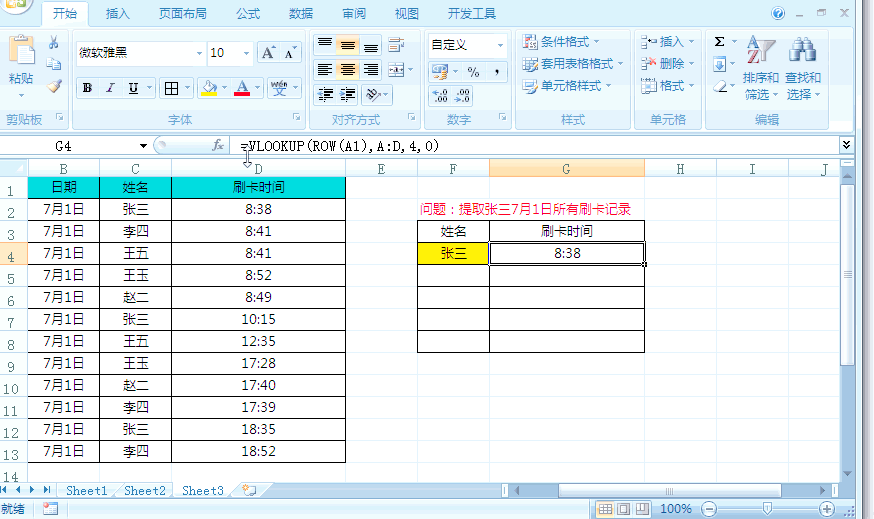Toggle underline formatting
The image size is (874, 519).
click(133, 88)
